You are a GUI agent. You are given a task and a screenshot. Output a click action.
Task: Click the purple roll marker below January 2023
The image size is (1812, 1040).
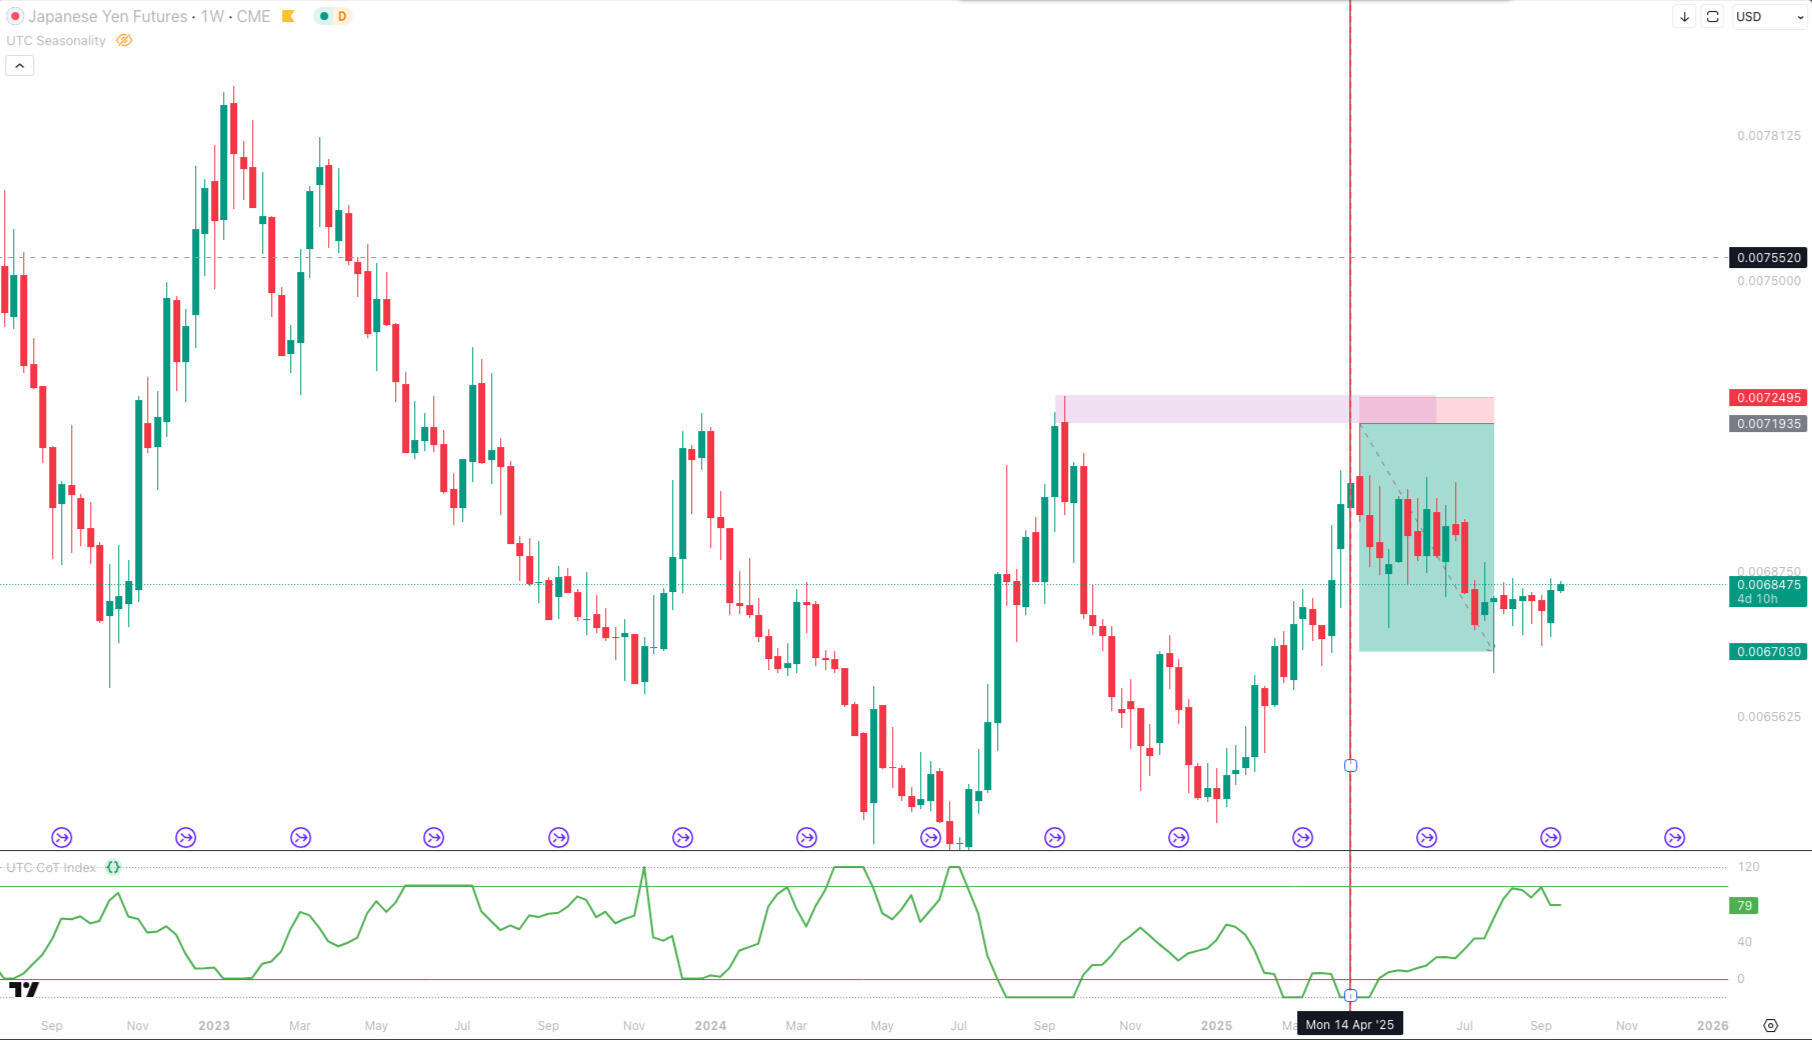pyautogui.click(x=185, y=837)
